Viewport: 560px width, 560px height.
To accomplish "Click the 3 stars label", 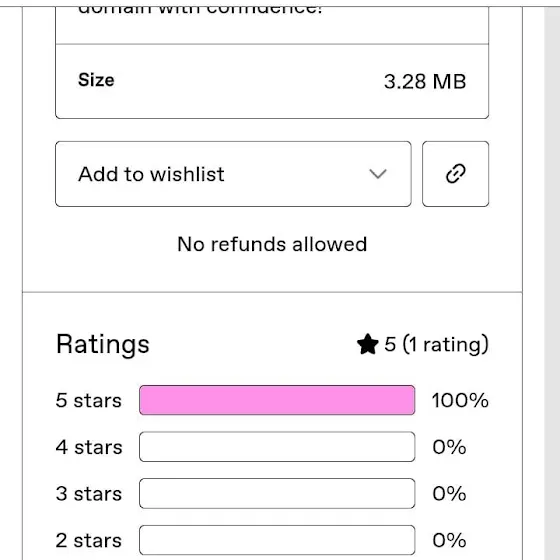I will 89,494.
